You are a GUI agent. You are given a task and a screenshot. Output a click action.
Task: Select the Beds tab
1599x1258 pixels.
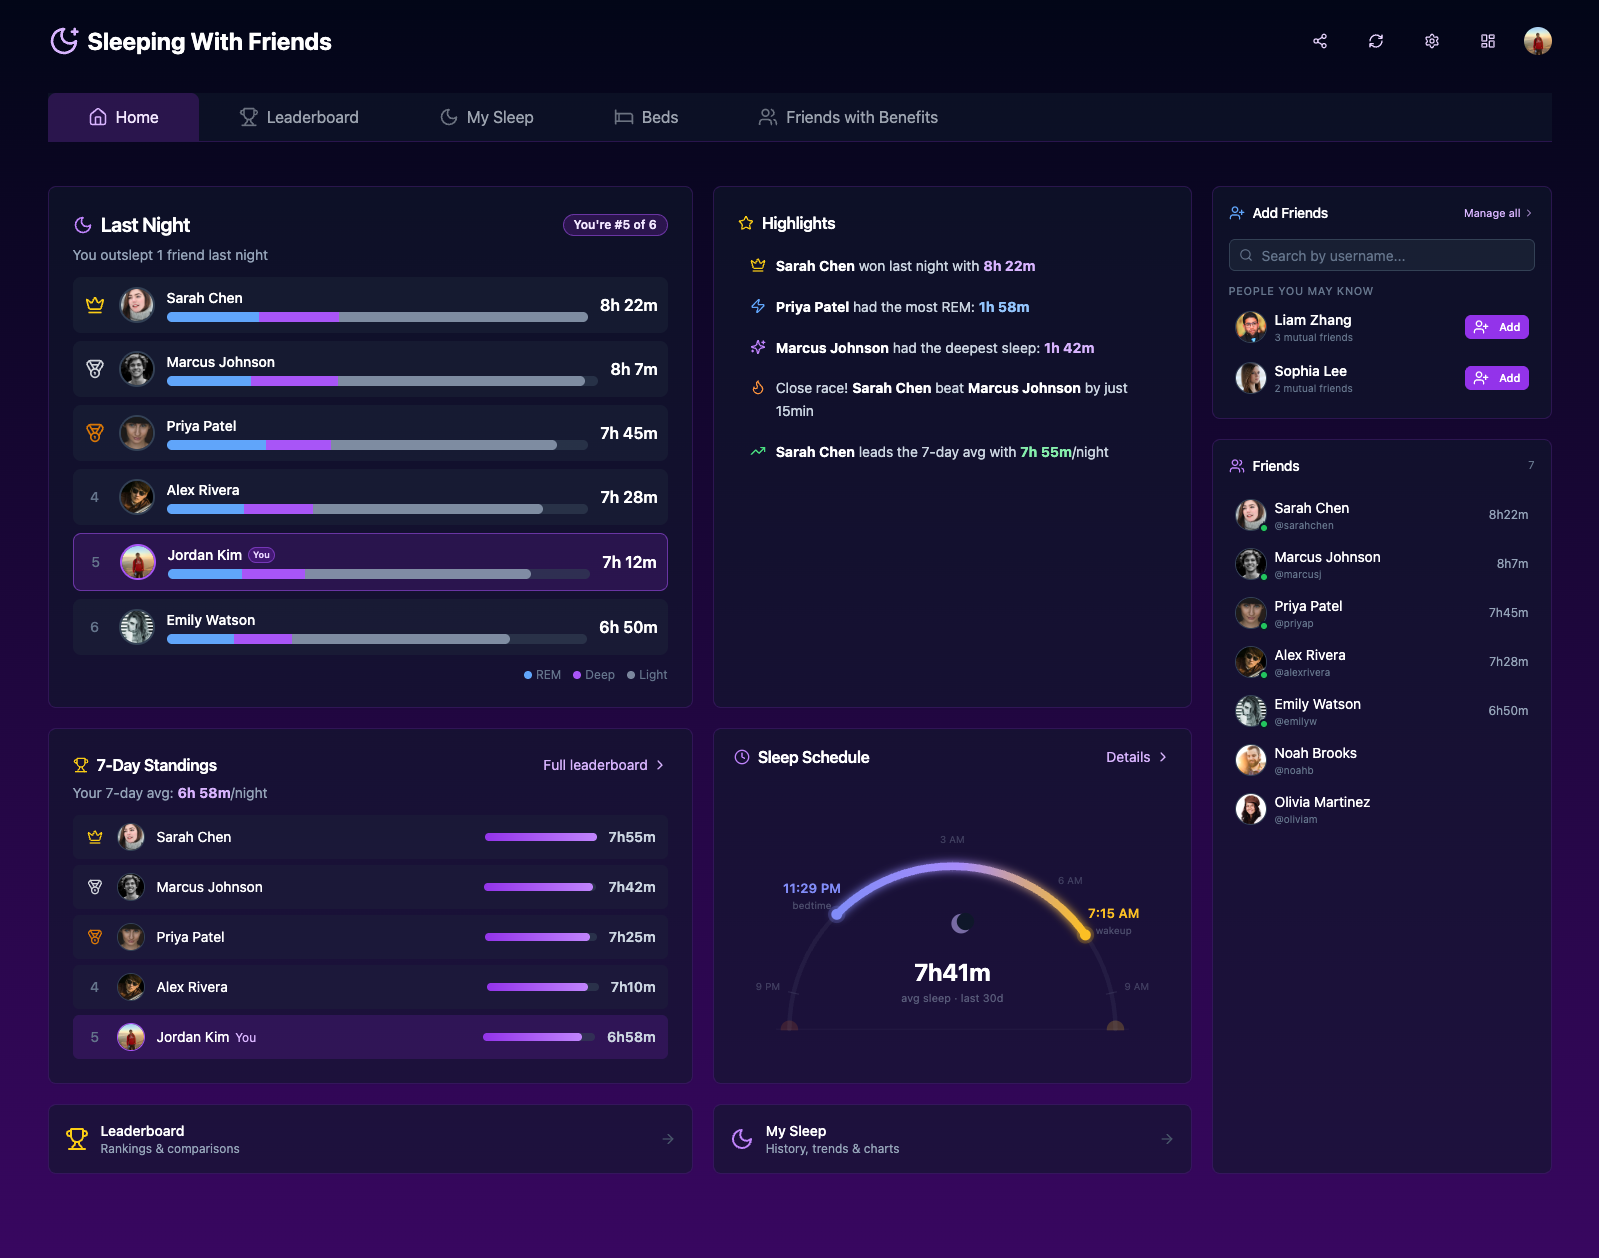646,117
